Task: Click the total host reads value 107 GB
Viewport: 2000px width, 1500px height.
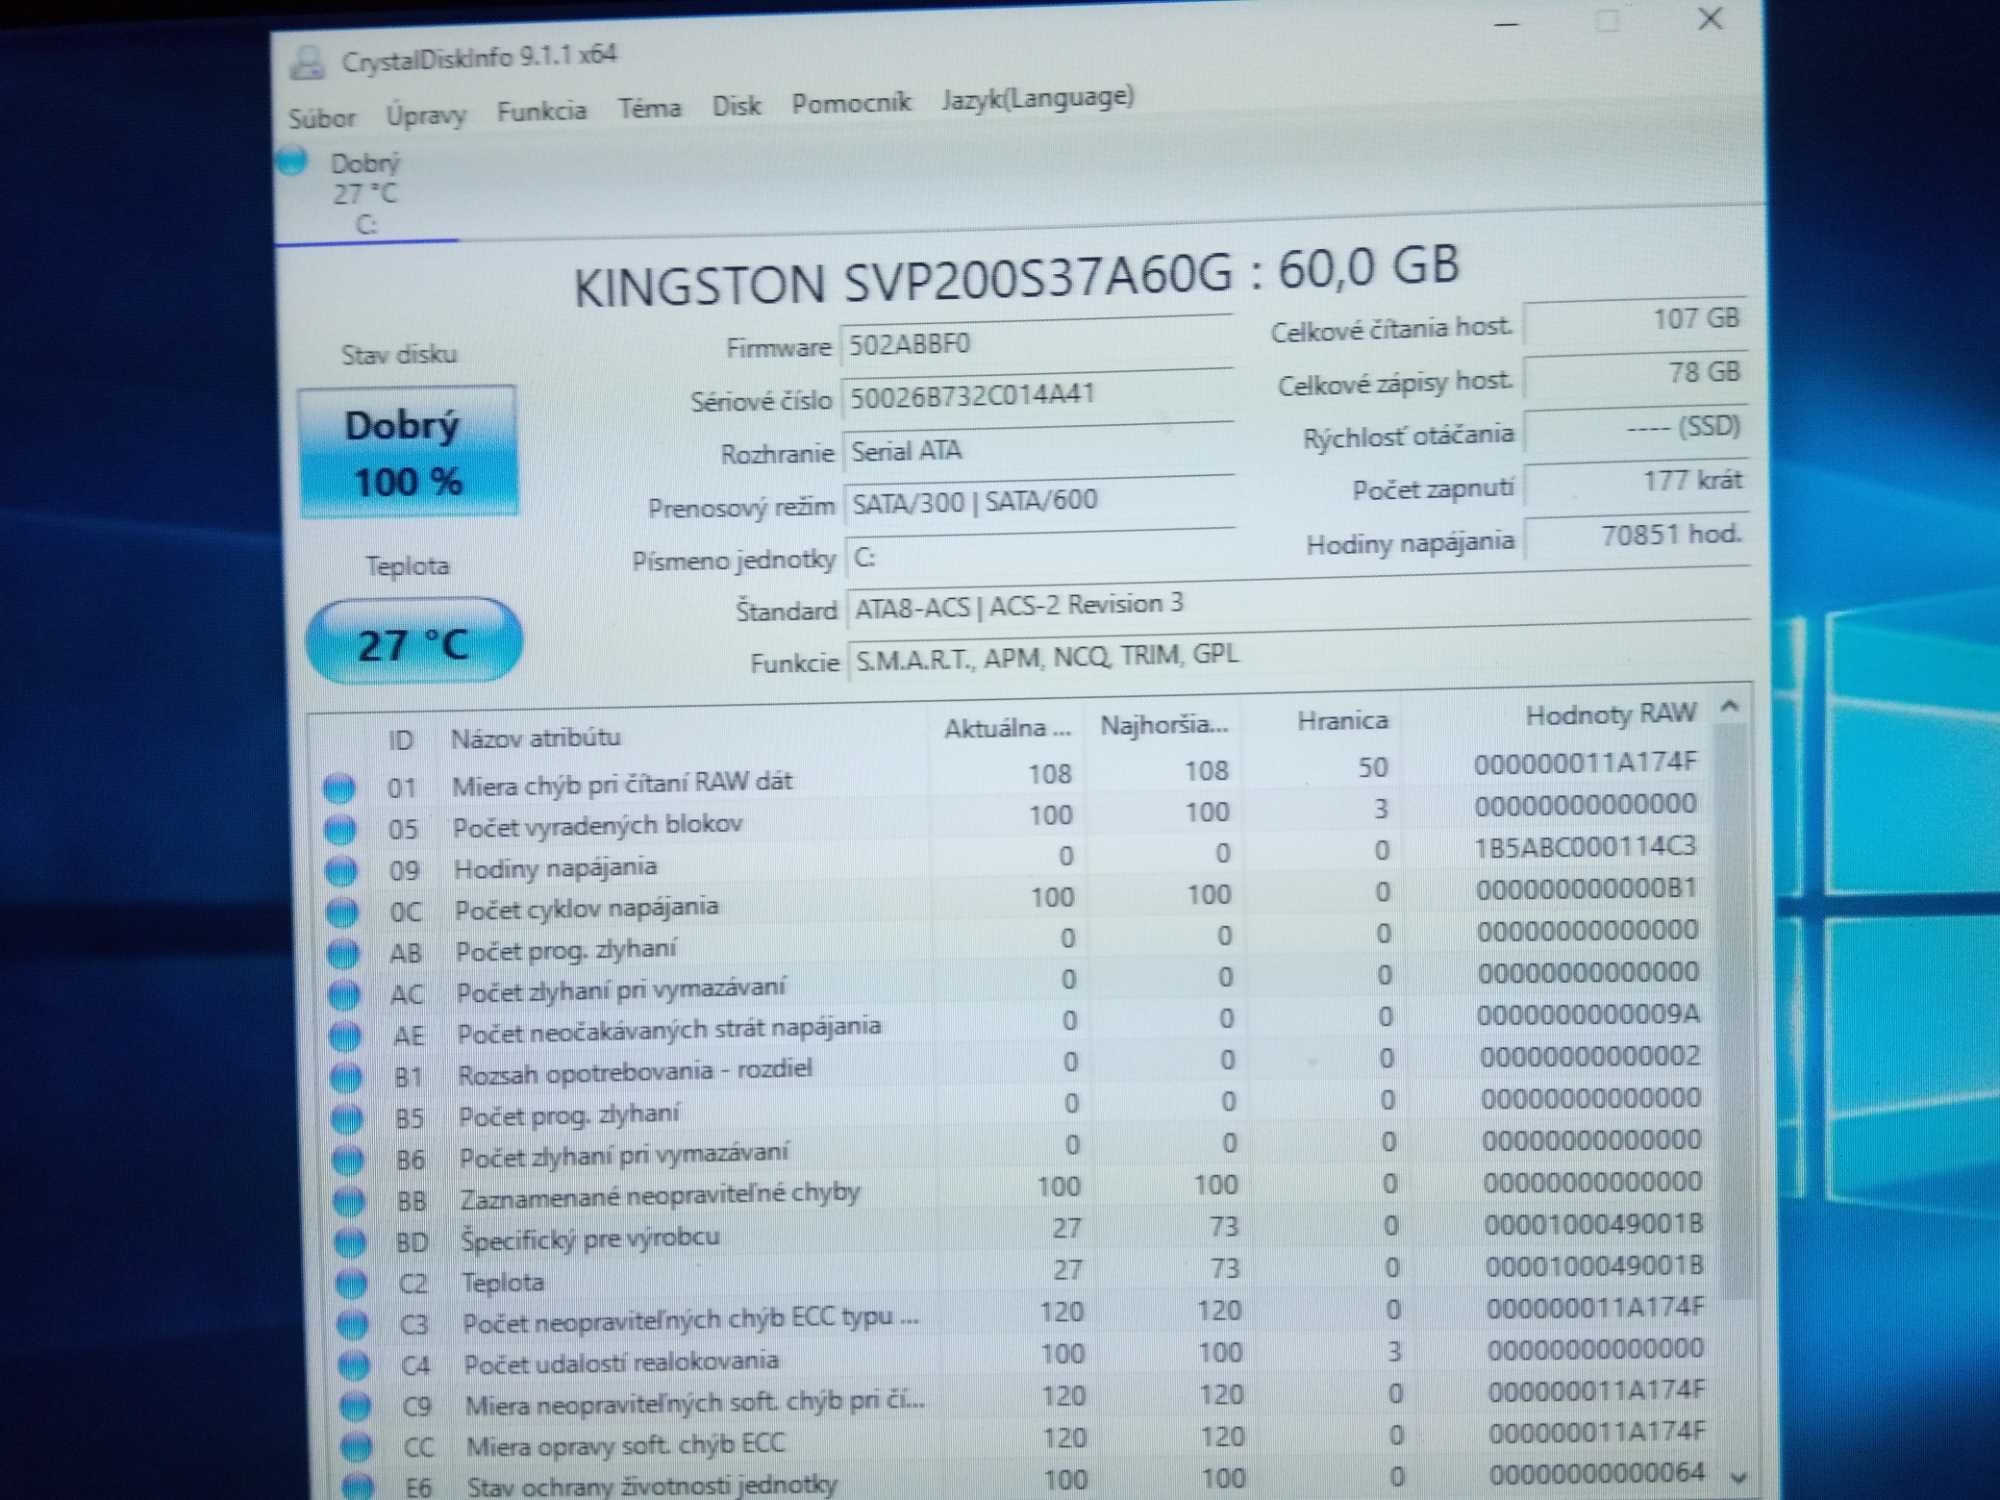Action: pos(1635,320)
